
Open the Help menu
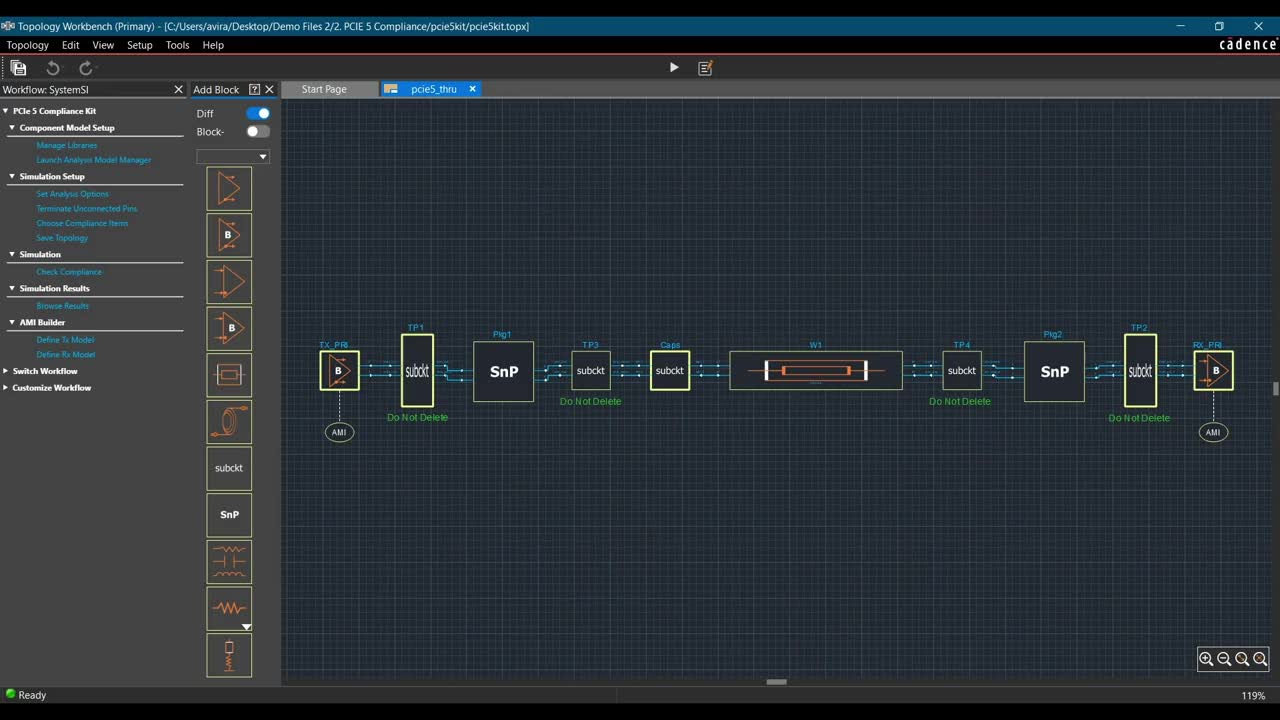(x=213, y=45)
